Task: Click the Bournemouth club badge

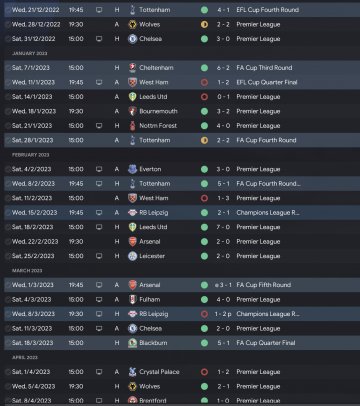Action: (x=133, y=111)
